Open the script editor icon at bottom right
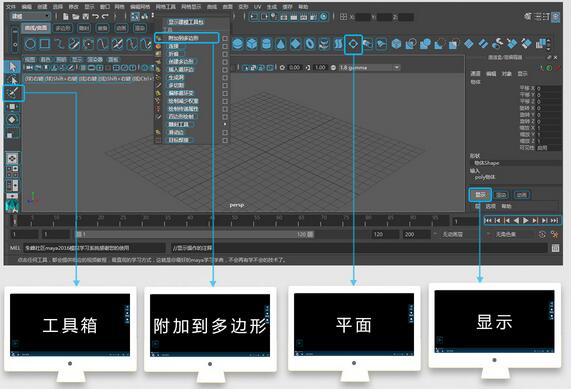The width and height of the screenshot is (571, 389). pos(555,248)
